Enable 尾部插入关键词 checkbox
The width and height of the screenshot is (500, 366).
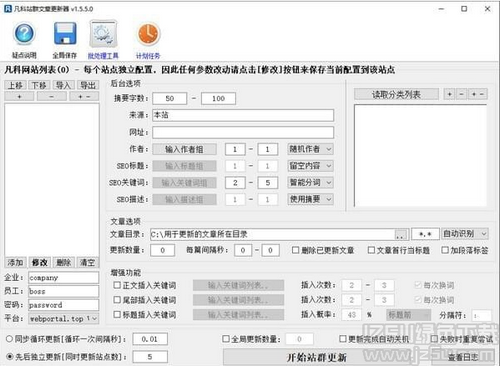(x=117, y=300)
